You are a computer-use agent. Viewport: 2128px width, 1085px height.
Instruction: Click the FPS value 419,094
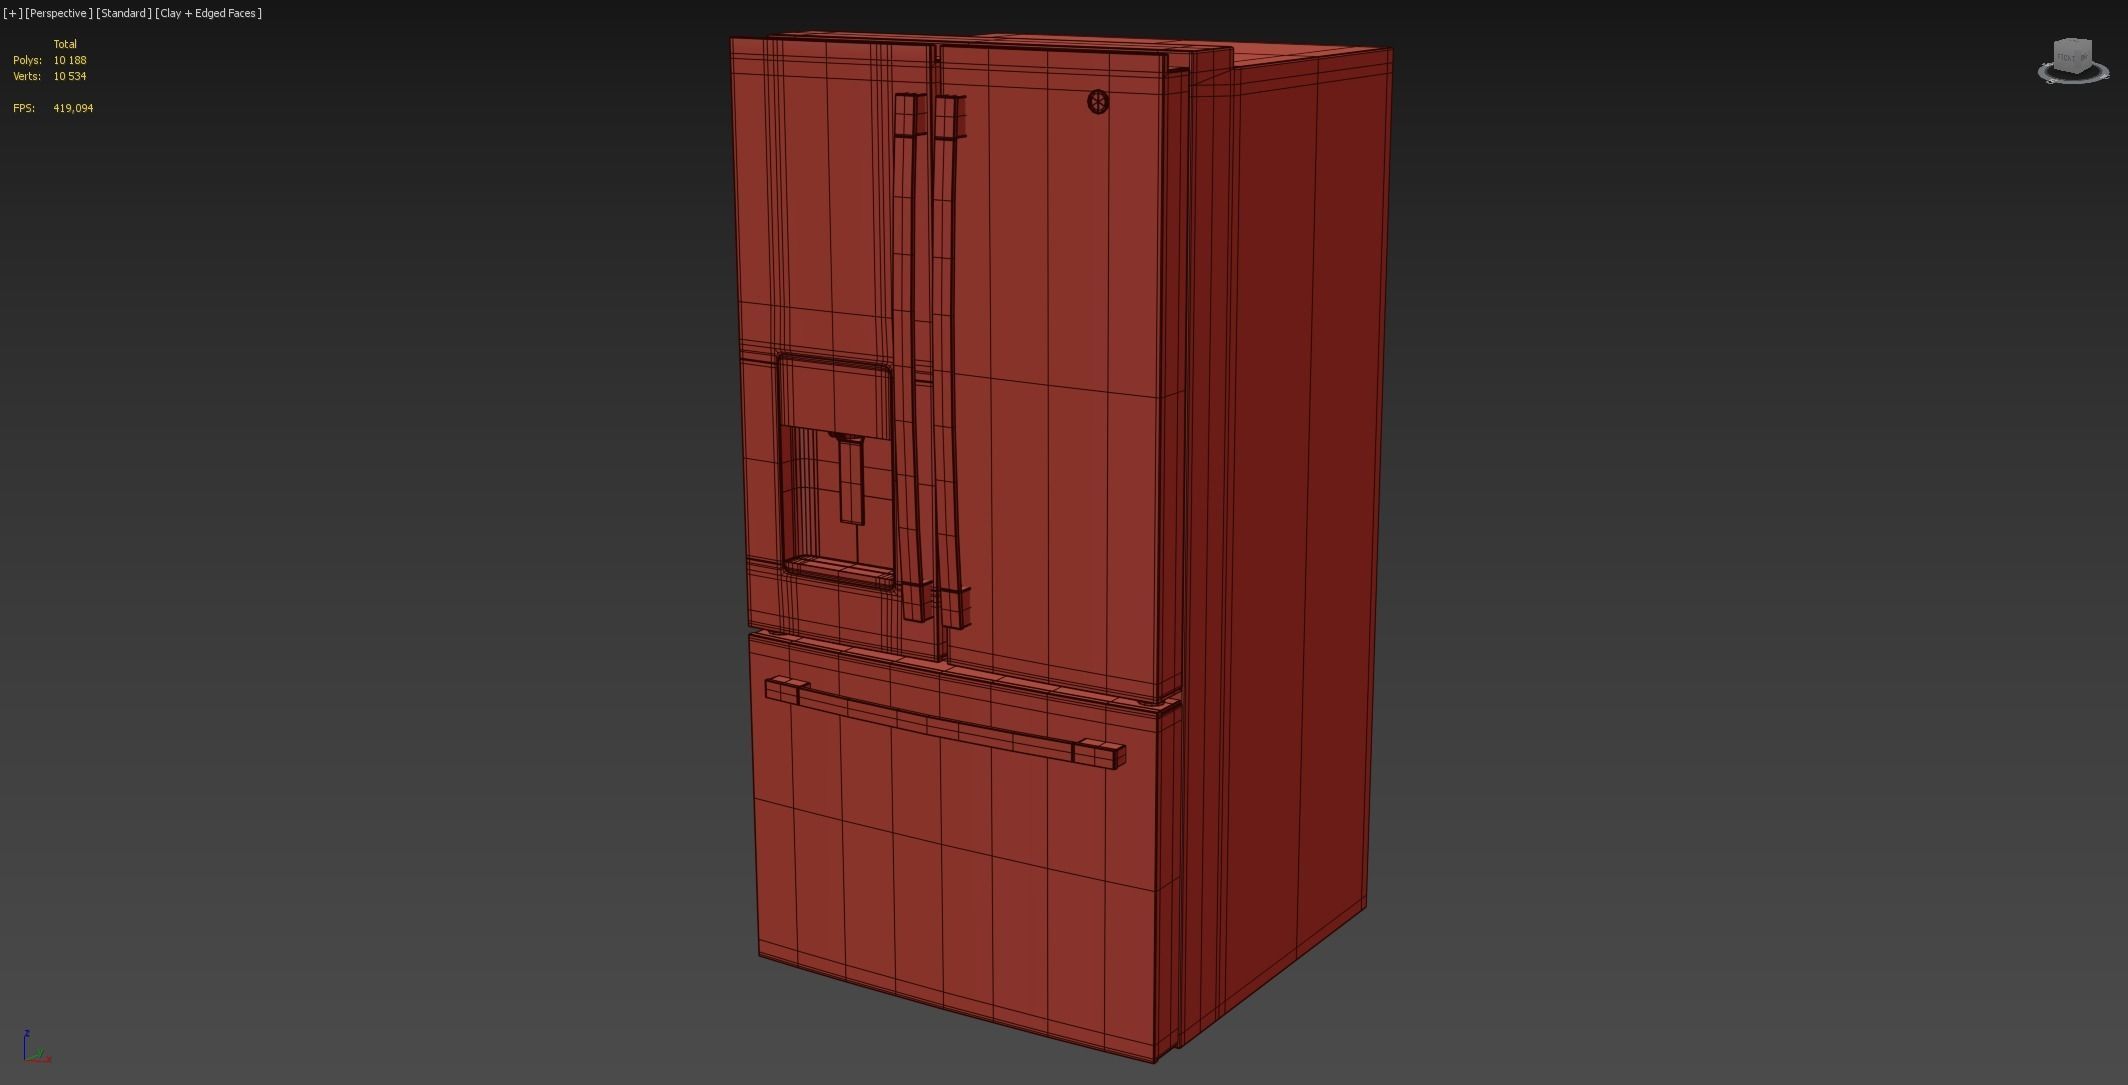(x=73, y=108)
